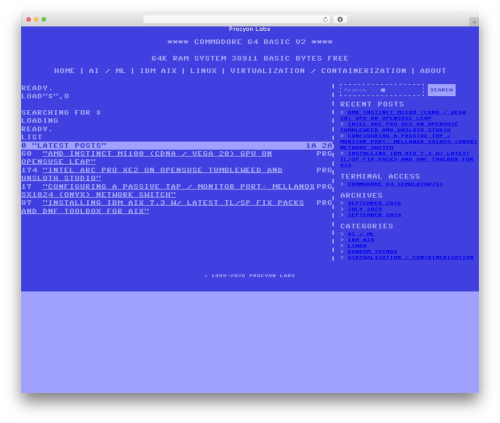Screen dimensions: 500x423
Task: Open the September 2026 archive
Action: [x=374, y=203]
